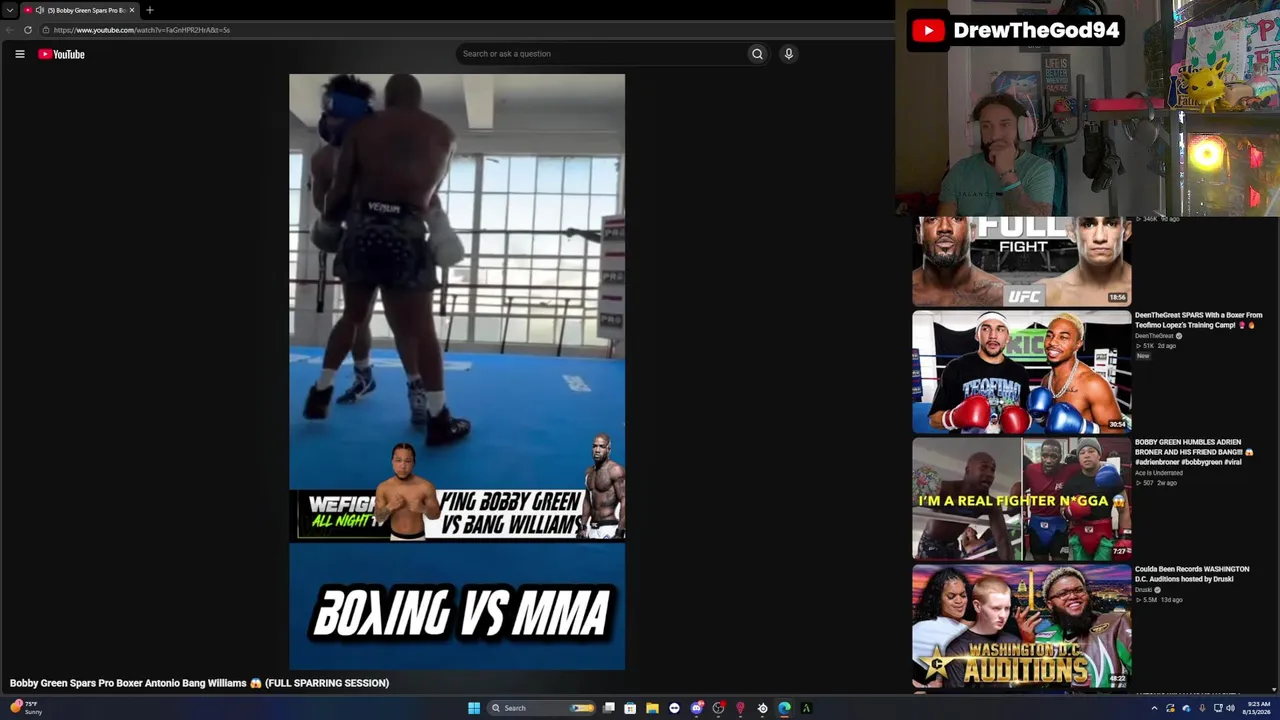This screenshot has height=720, width=1280.
Task: Open the sync status tray icon
Action: coord(1170,708)
